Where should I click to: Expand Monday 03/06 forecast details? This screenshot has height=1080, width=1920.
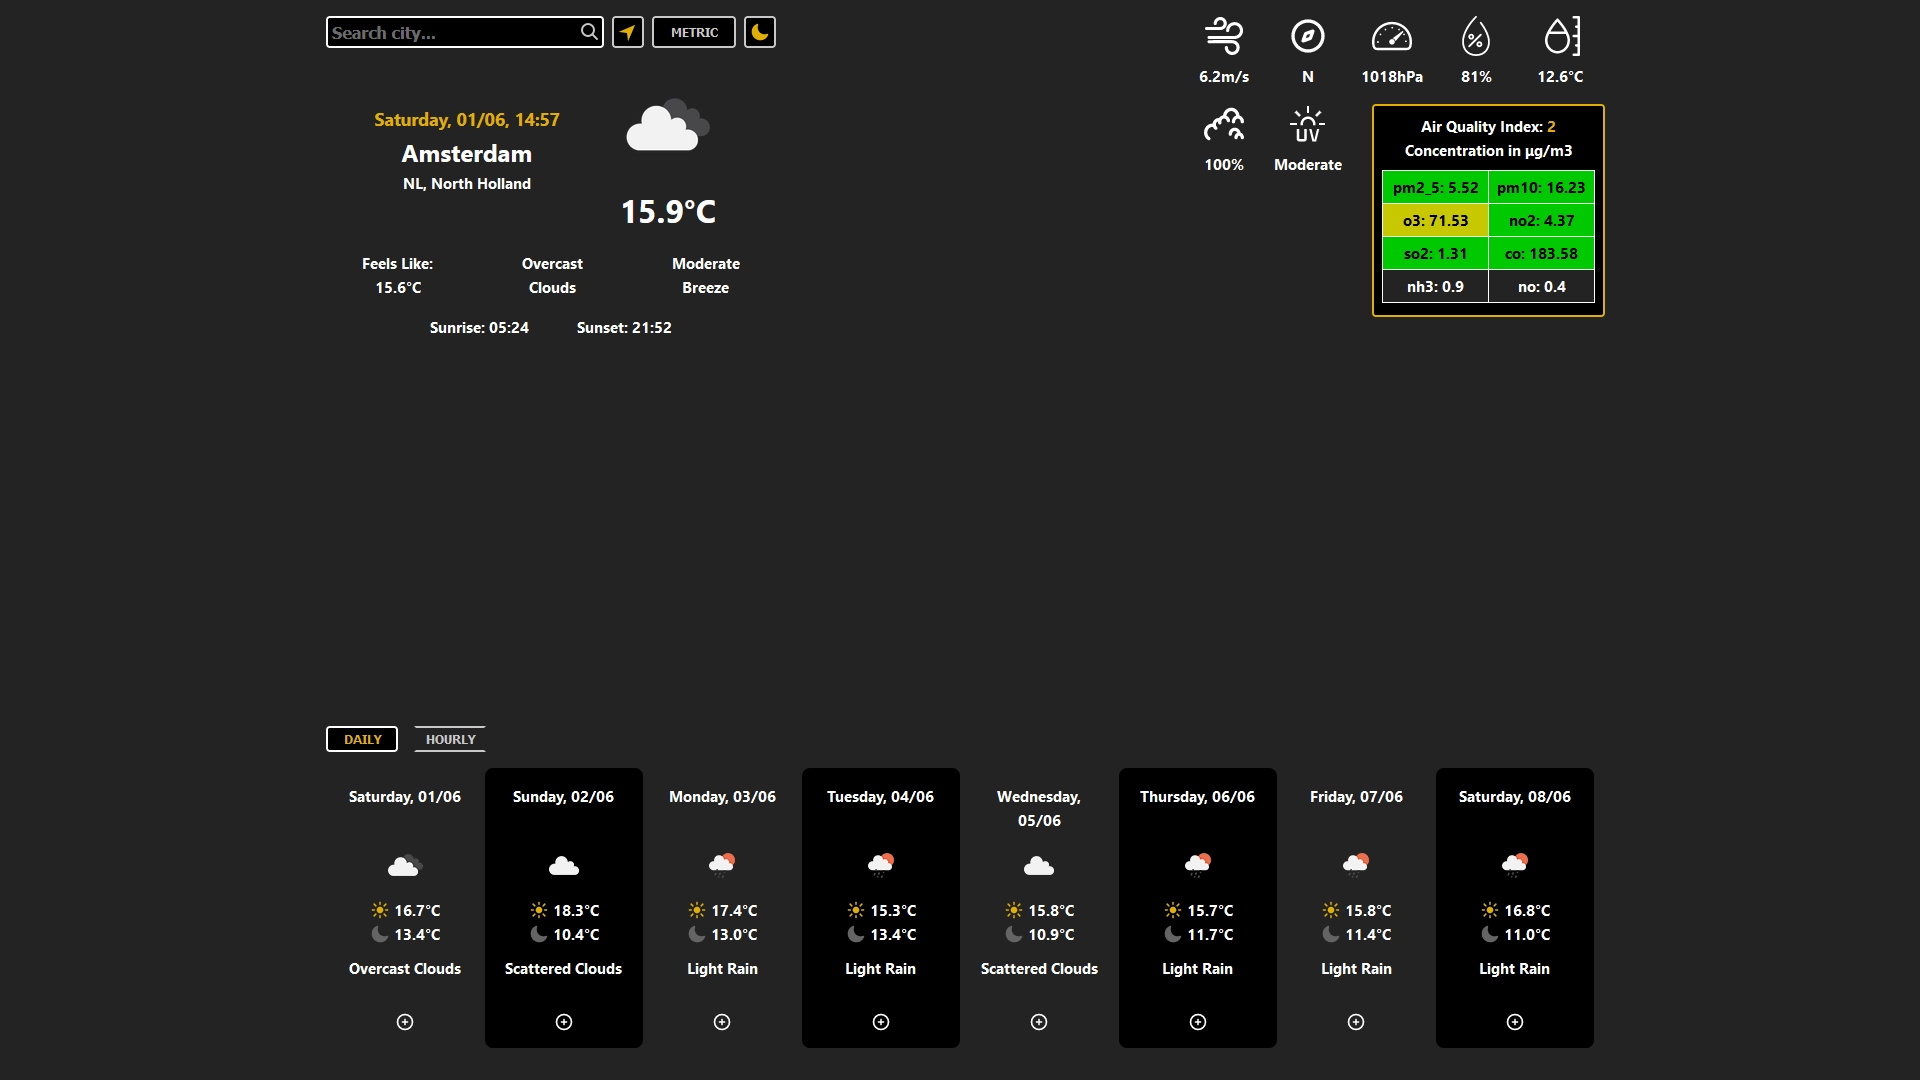[x=722, y=1022]
